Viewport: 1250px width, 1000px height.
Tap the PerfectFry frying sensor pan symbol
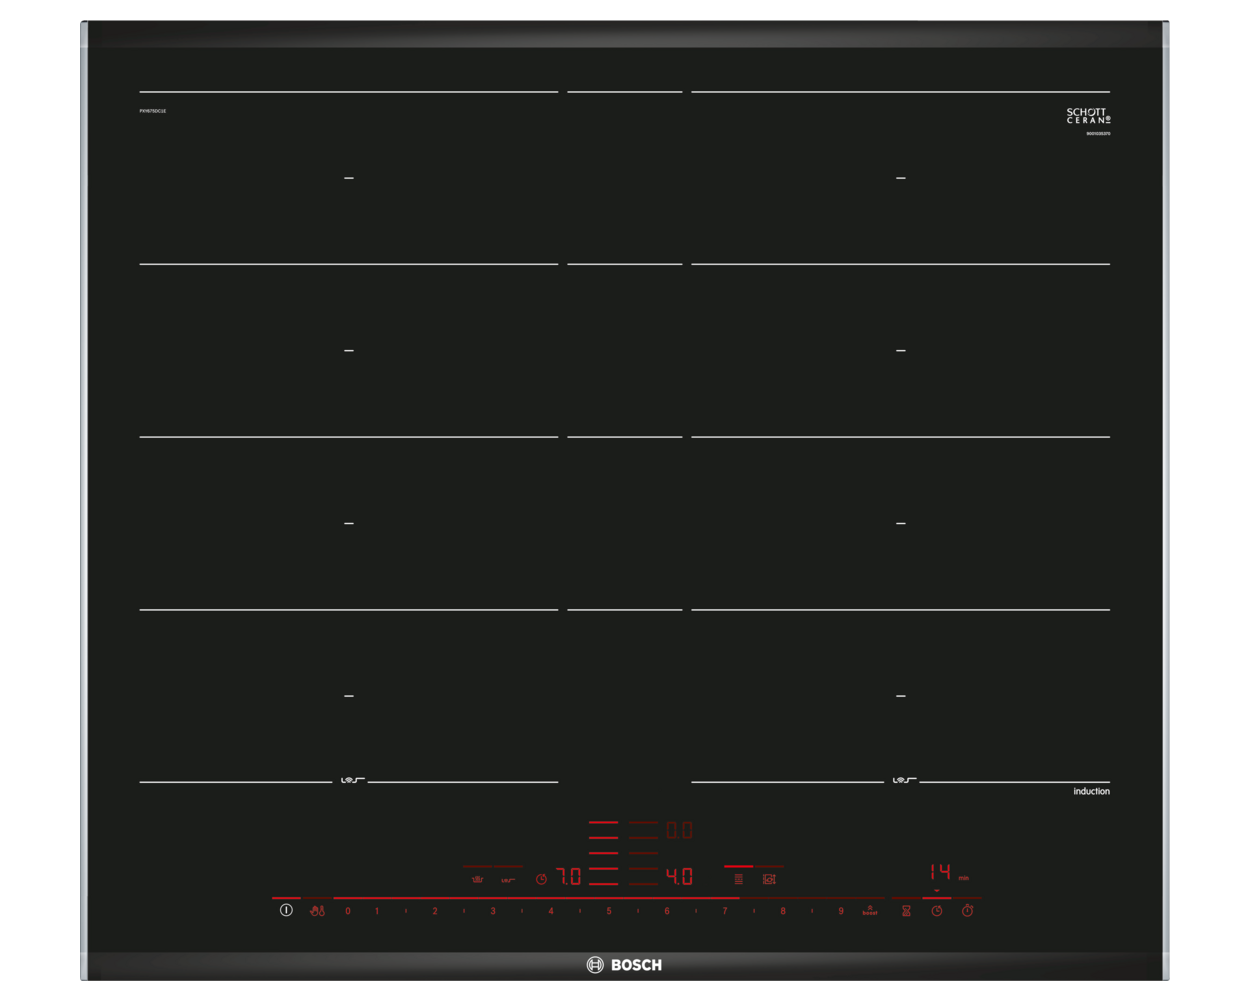477,879
